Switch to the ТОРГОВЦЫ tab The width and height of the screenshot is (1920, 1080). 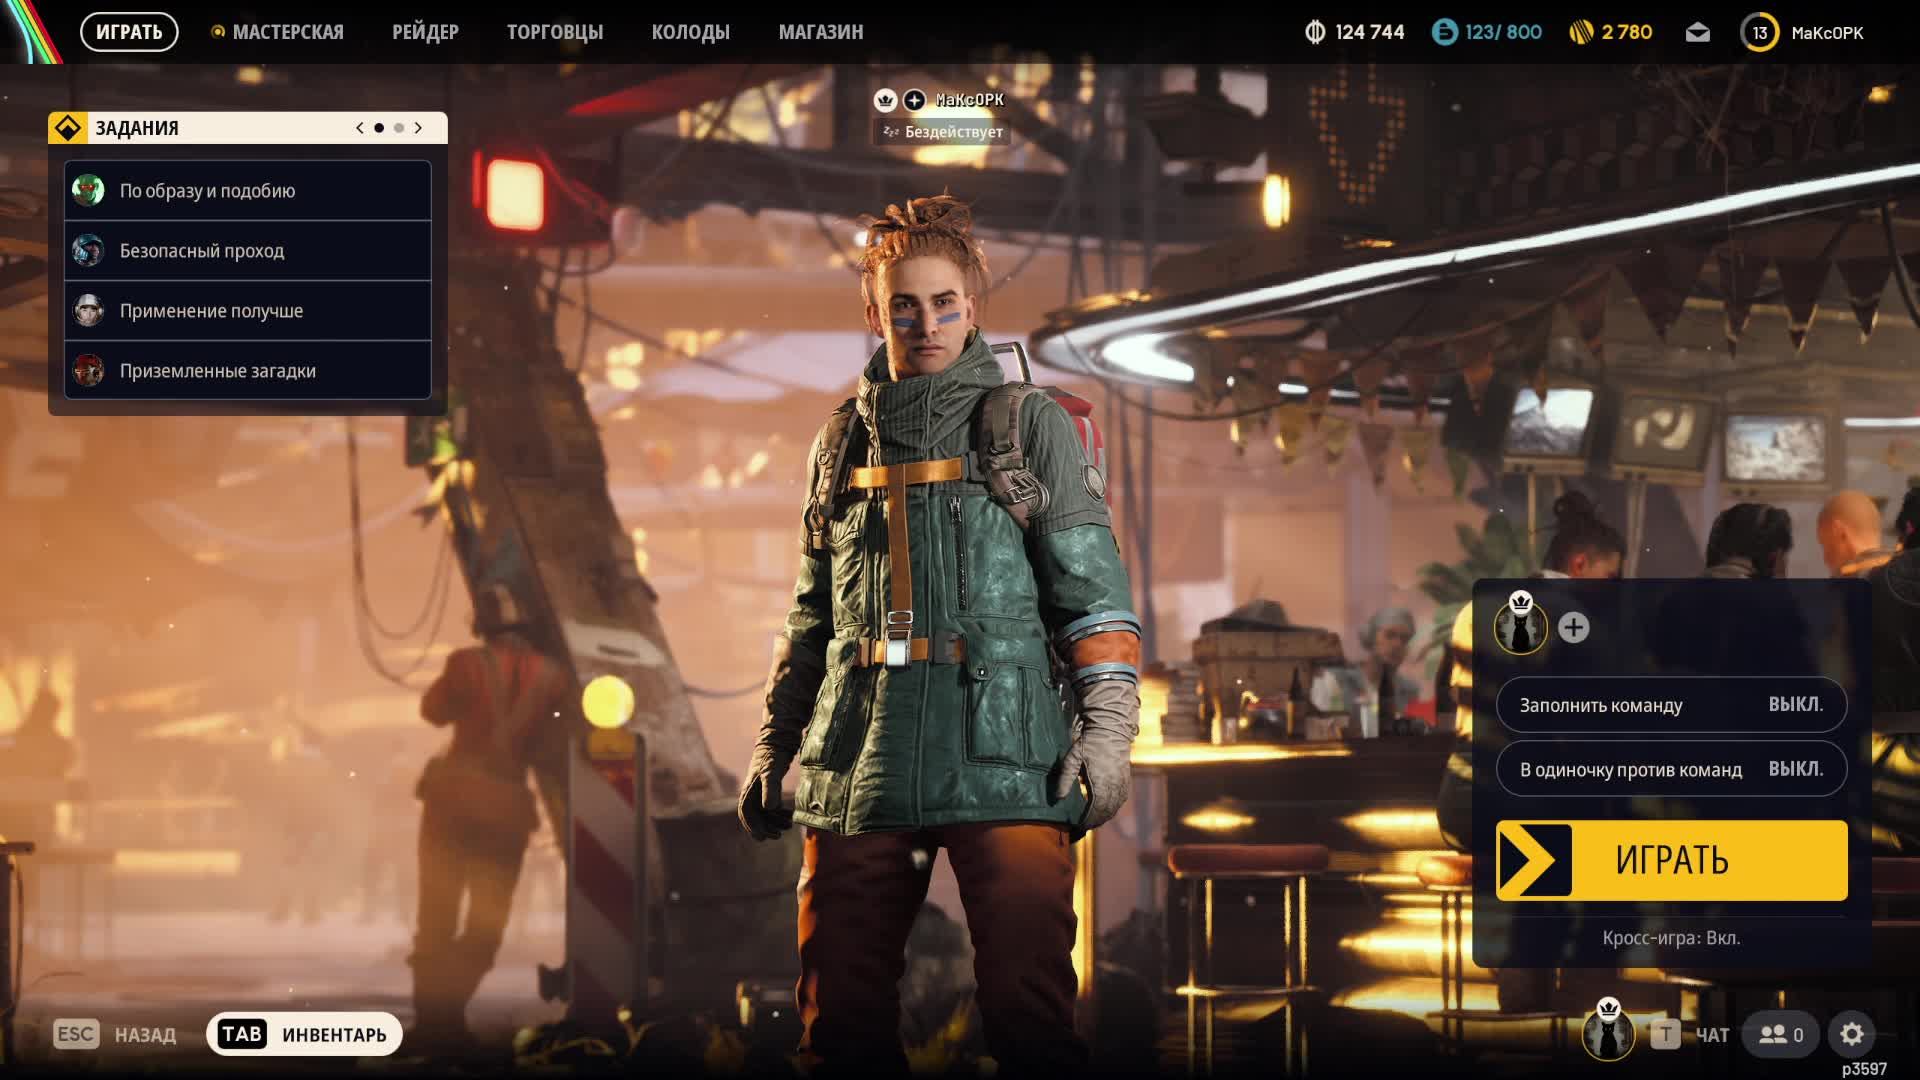[x=554, y=32]
